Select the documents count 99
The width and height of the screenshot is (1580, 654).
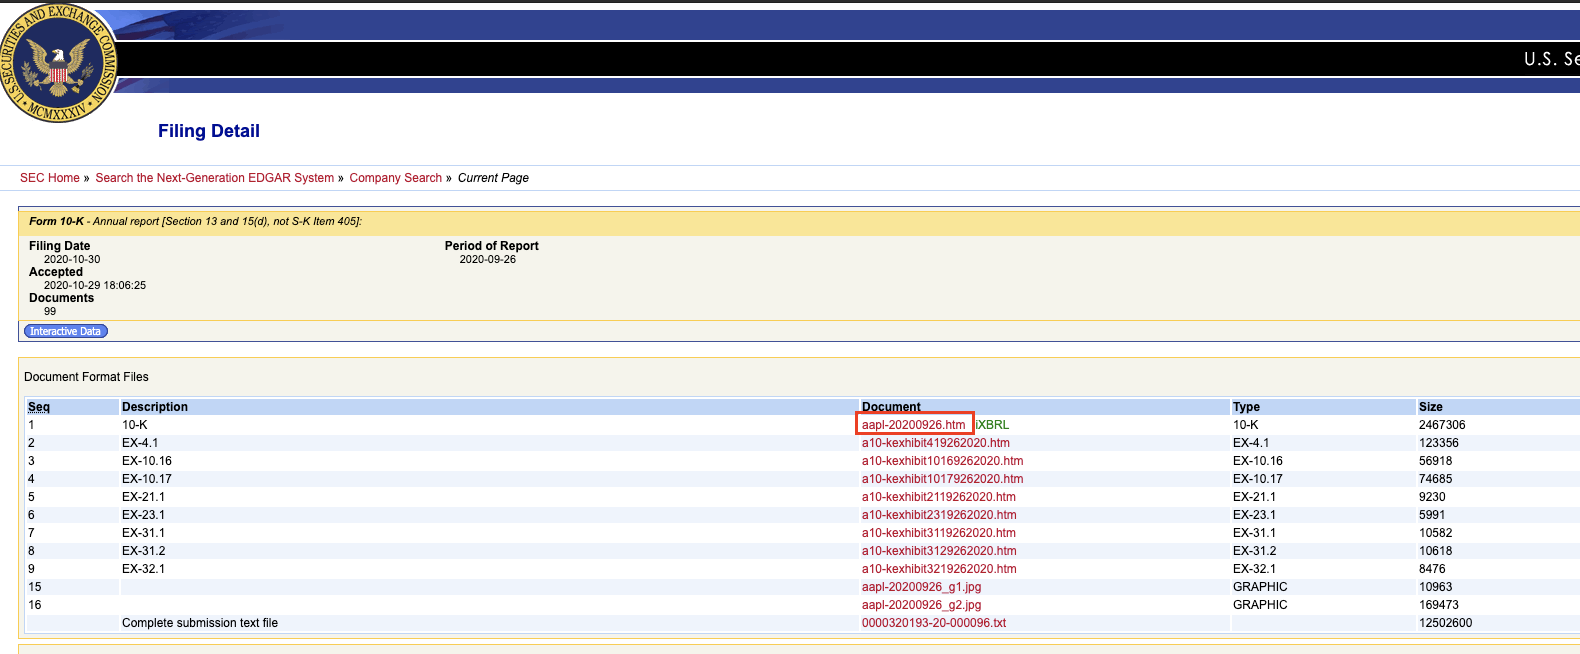[x=50, y=311]
